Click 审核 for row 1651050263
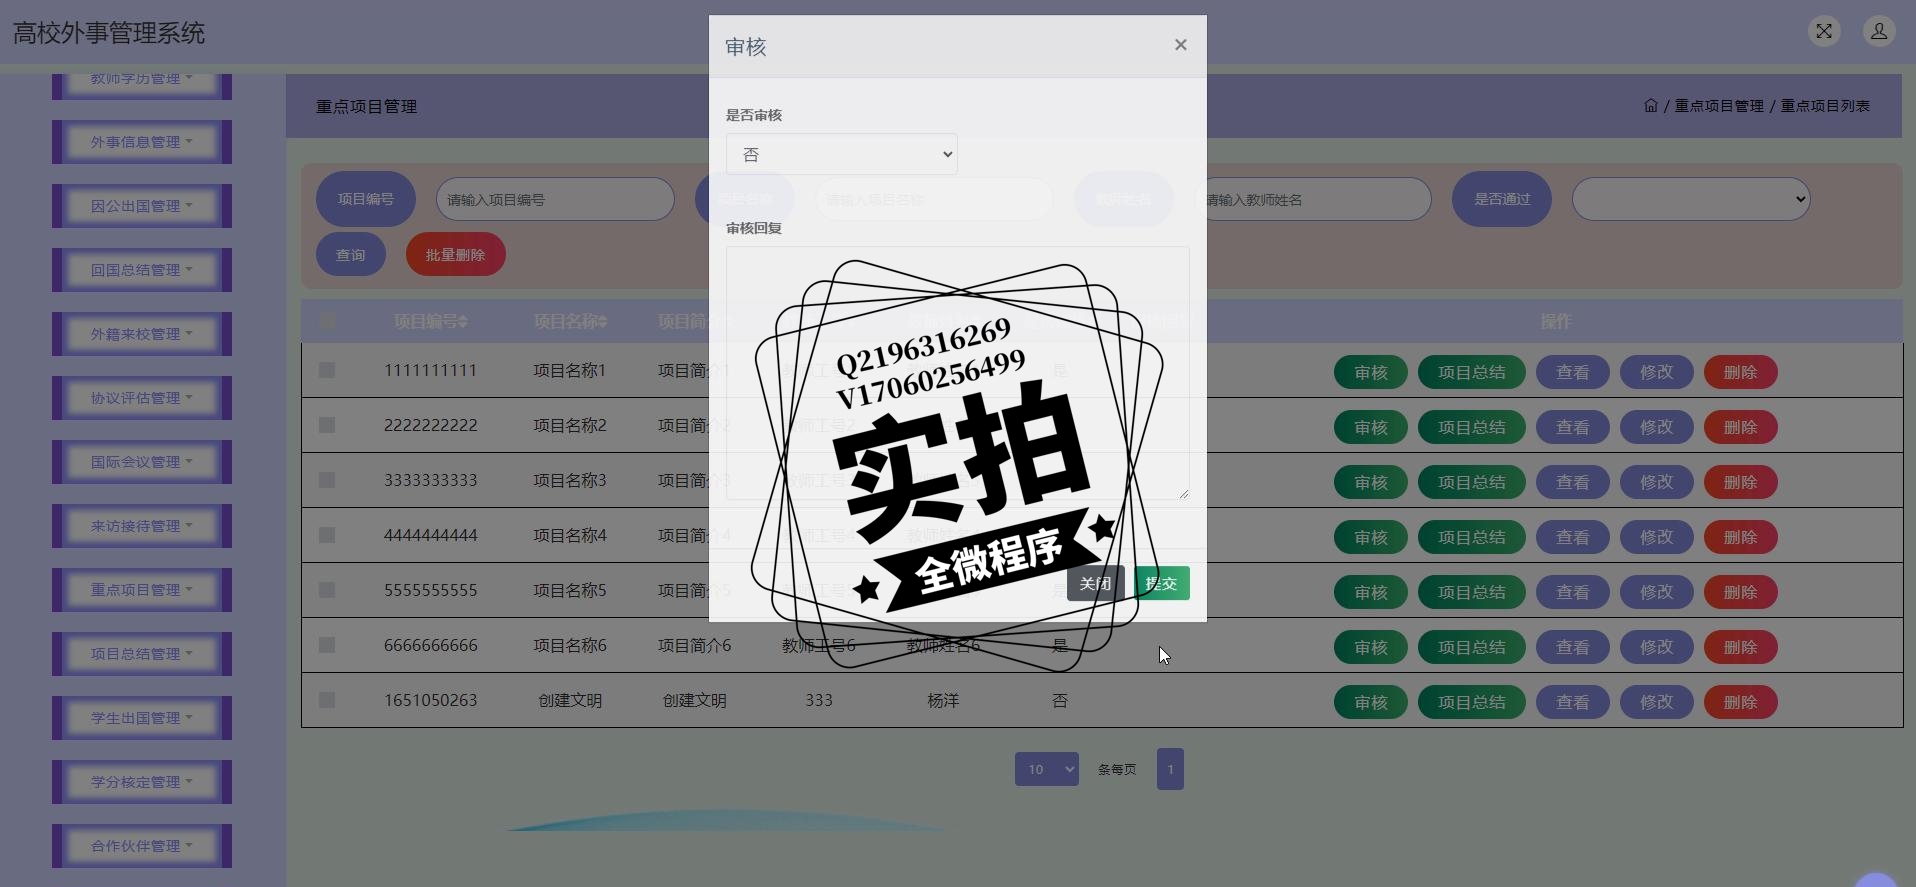1916x887 pixels. pyautogui.click(x=1371, y=702)
